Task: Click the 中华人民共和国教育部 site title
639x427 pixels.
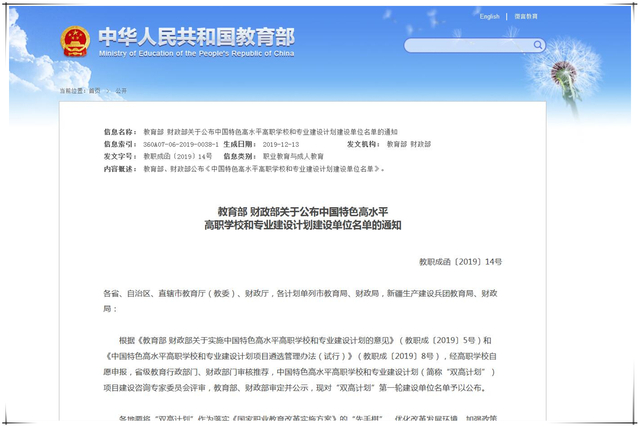Action: (196, 35)
